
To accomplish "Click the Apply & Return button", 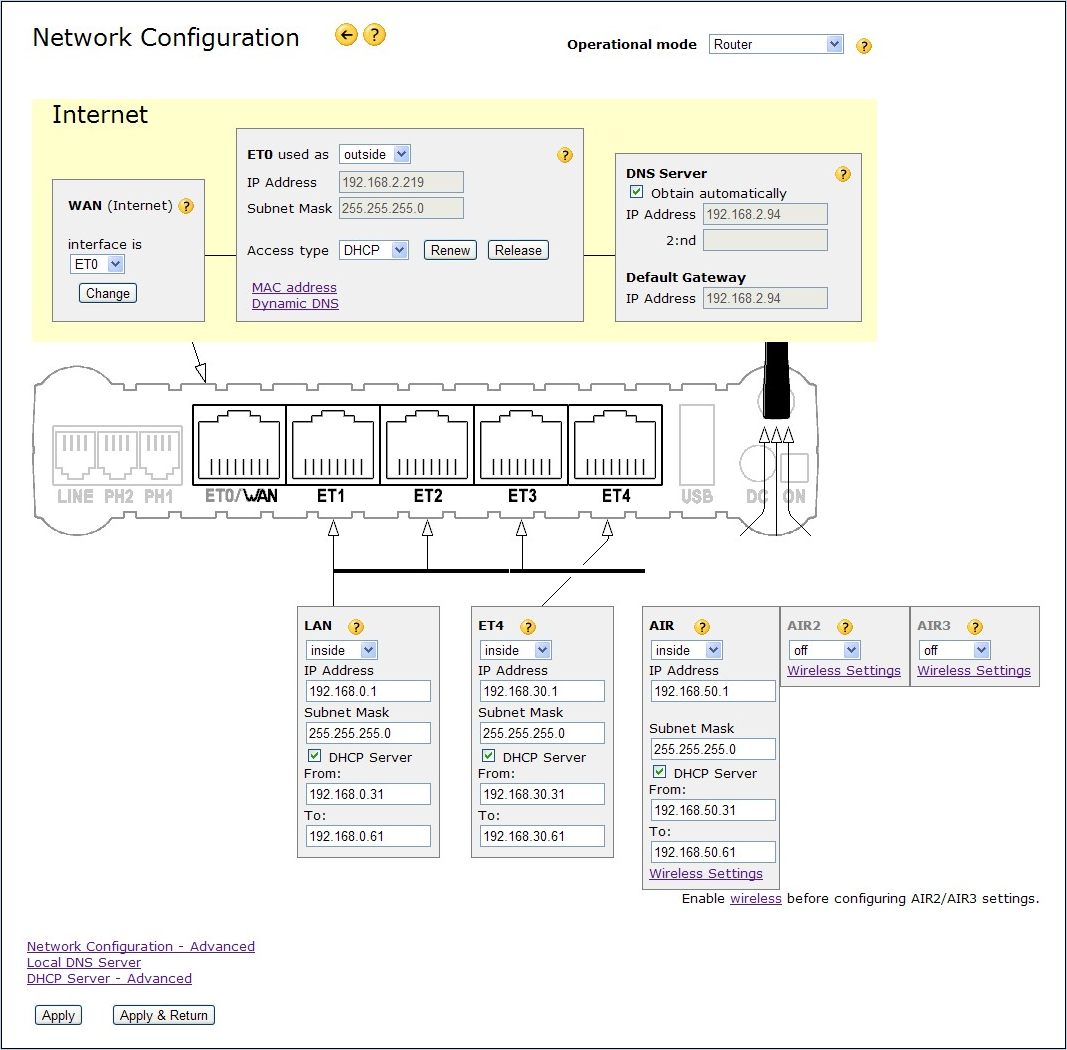I will click(164, 1015).
